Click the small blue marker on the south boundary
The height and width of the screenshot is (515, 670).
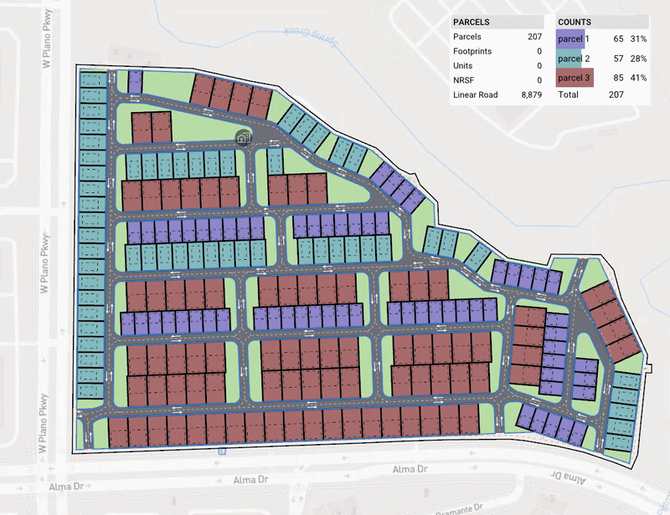[x=221, y=450]
